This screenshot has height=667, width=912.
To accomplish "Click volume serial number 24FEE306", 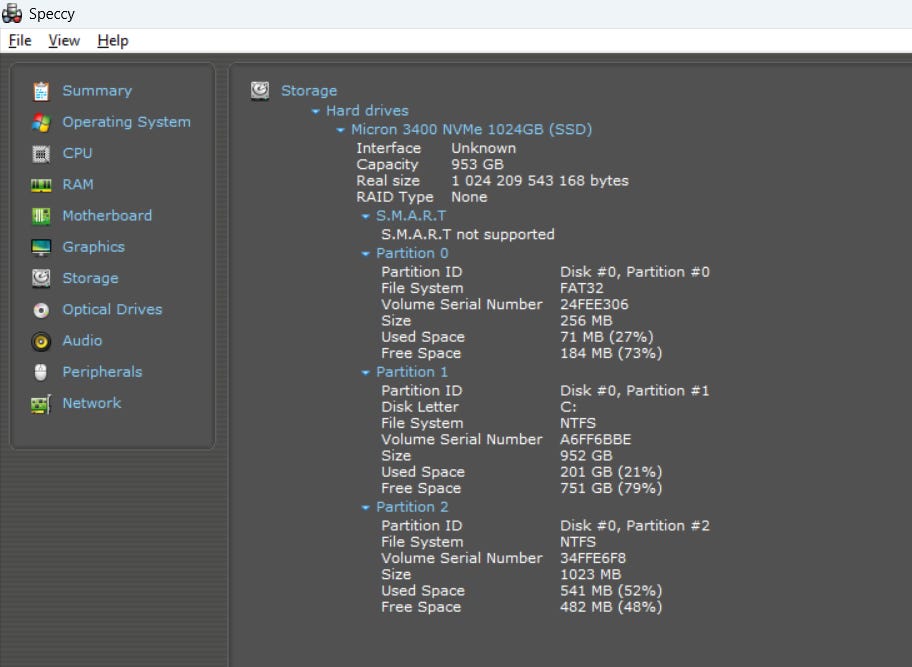I will point(594,305).
